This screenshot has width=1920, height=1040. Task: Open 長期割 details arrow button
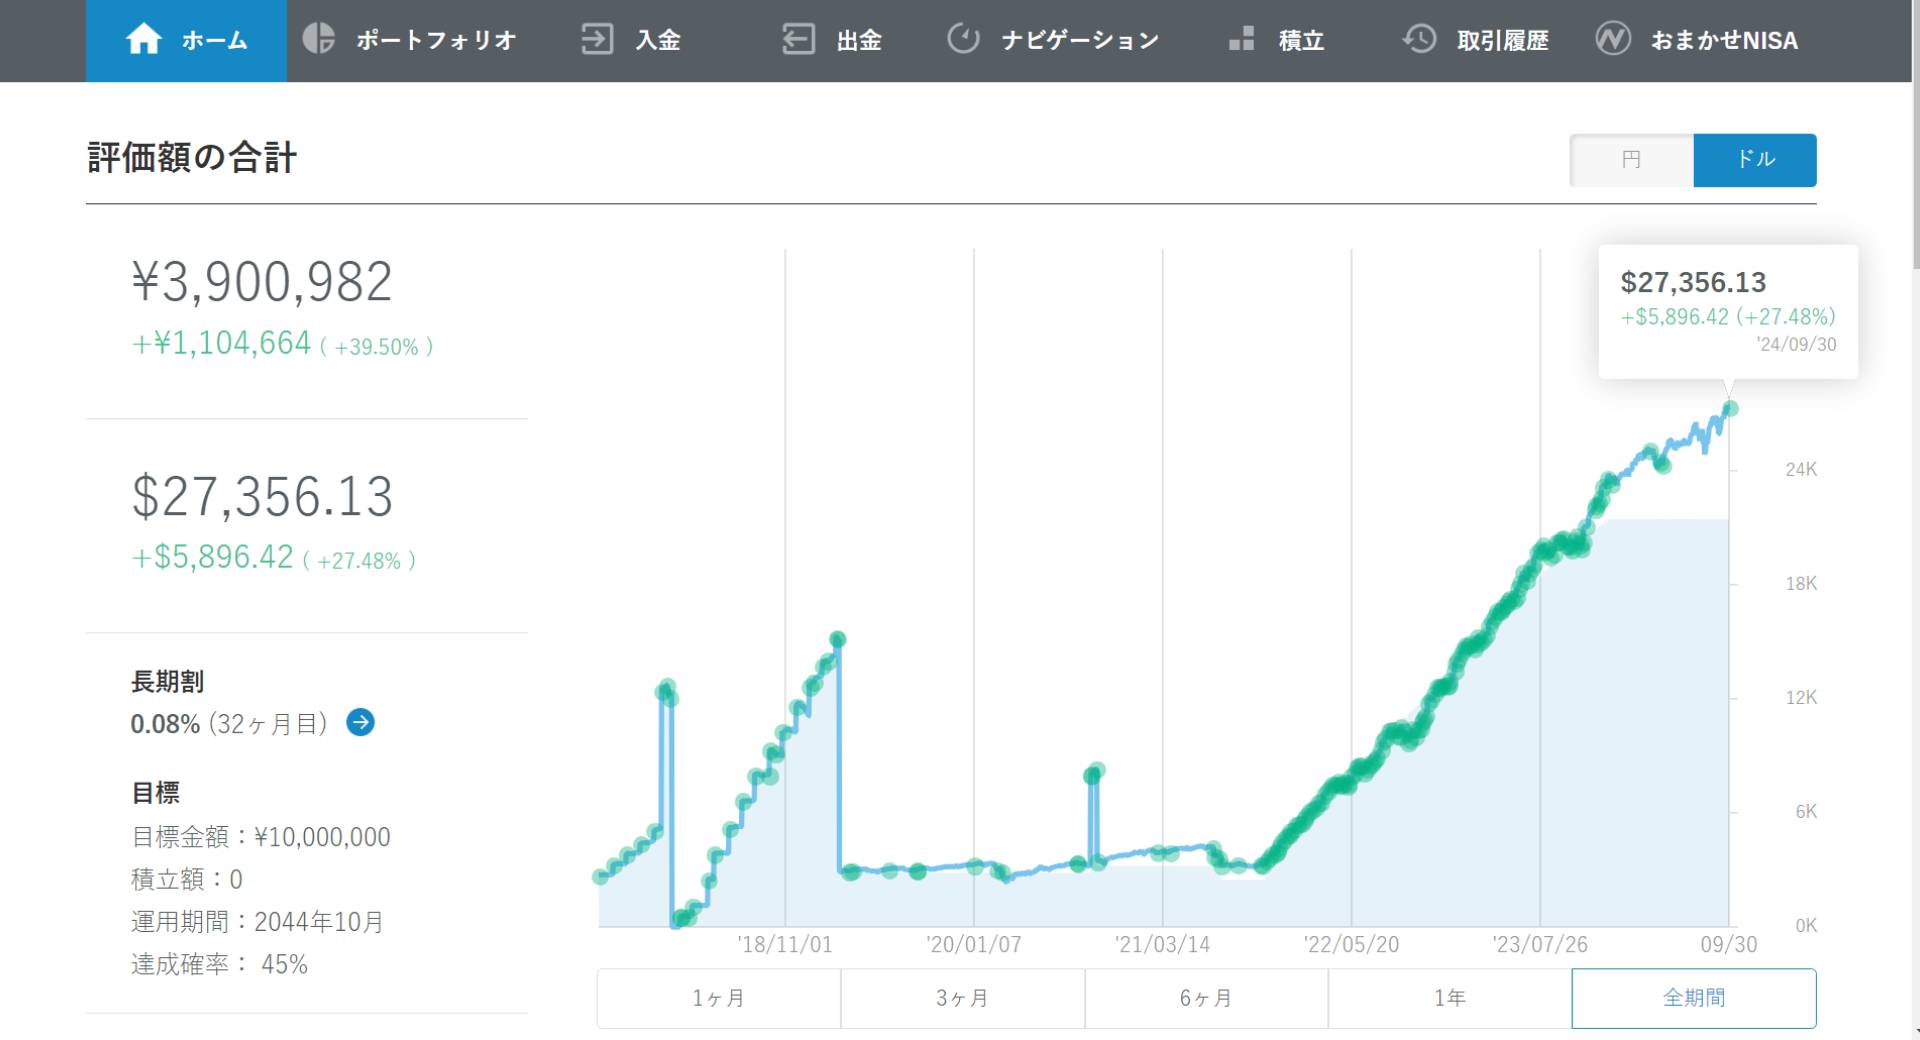click(361, 722)
